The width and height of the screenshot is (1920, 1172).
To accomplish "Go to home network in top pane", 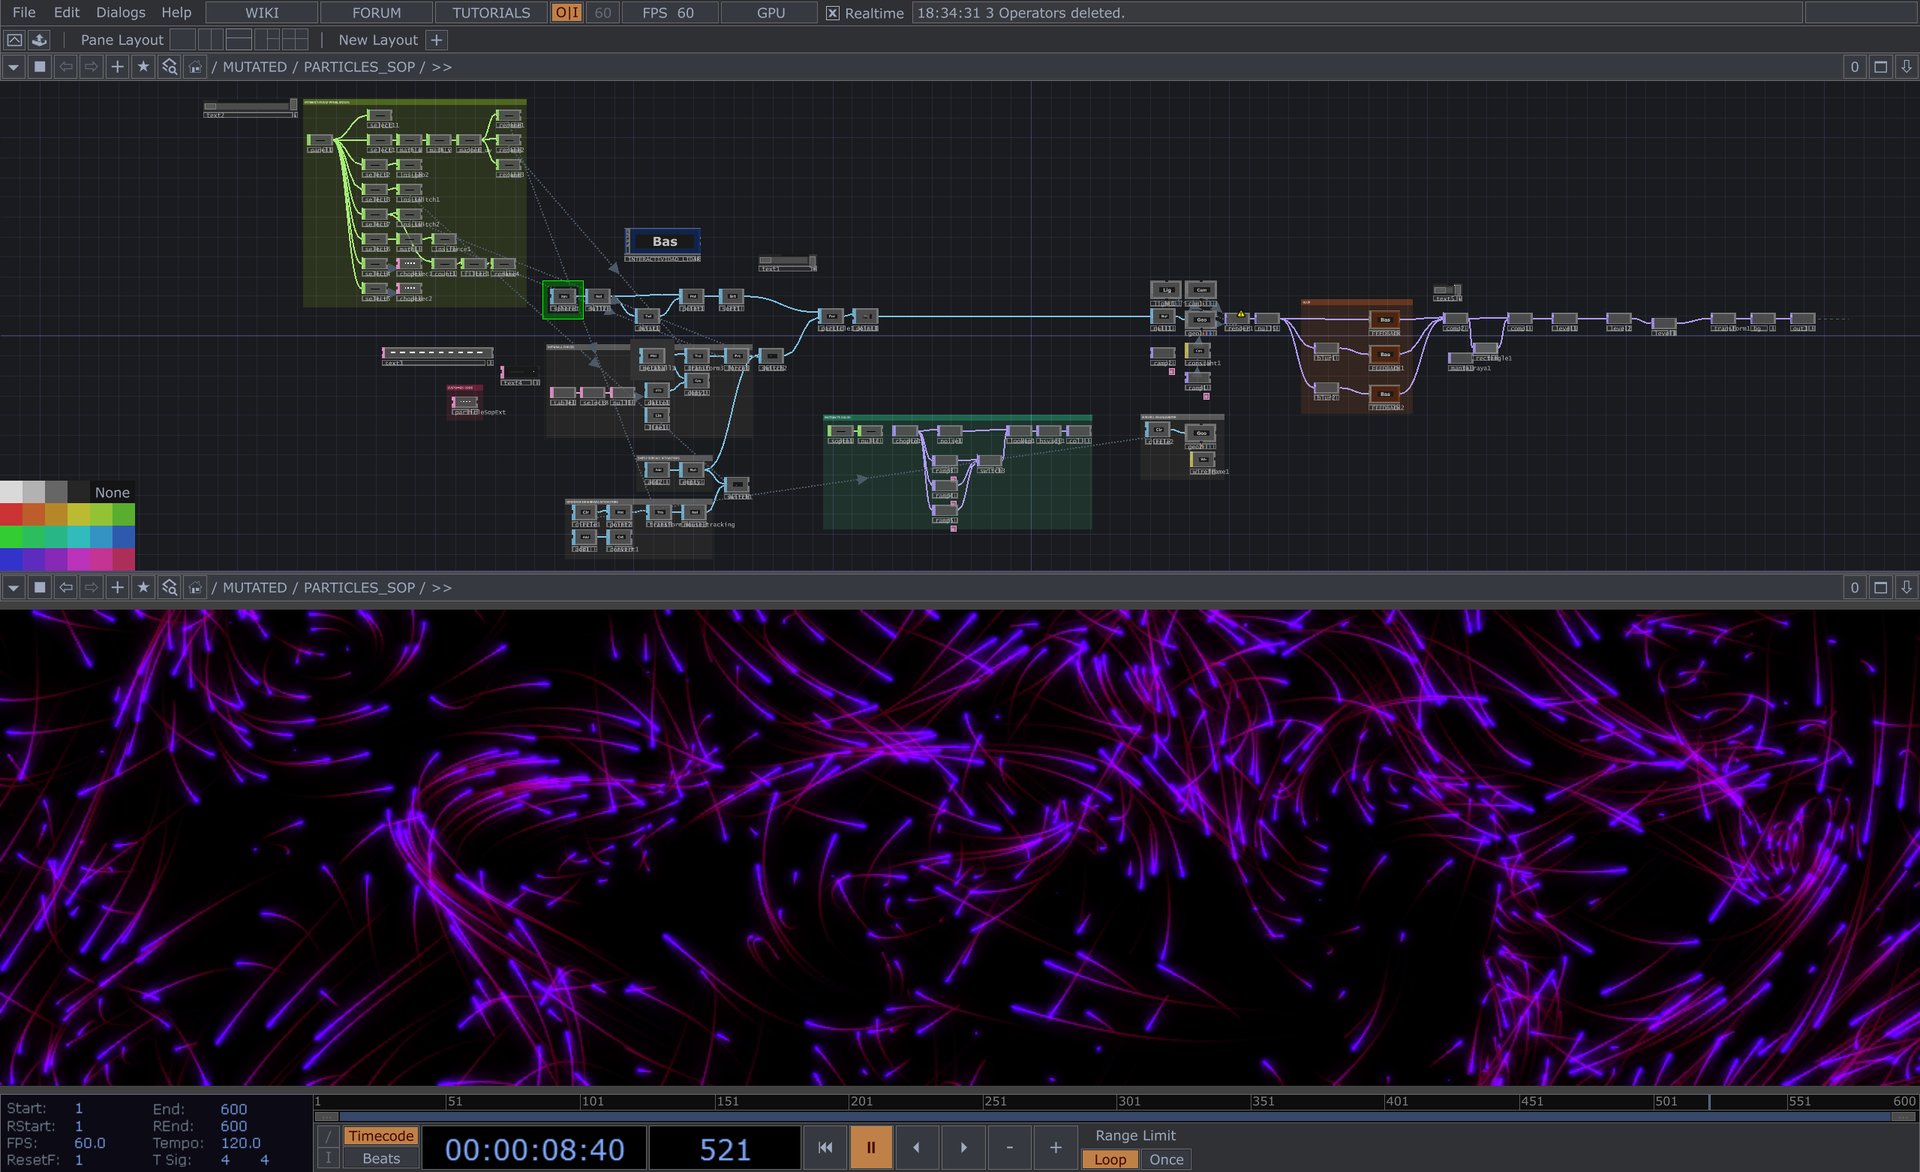I will click(195, 67).
